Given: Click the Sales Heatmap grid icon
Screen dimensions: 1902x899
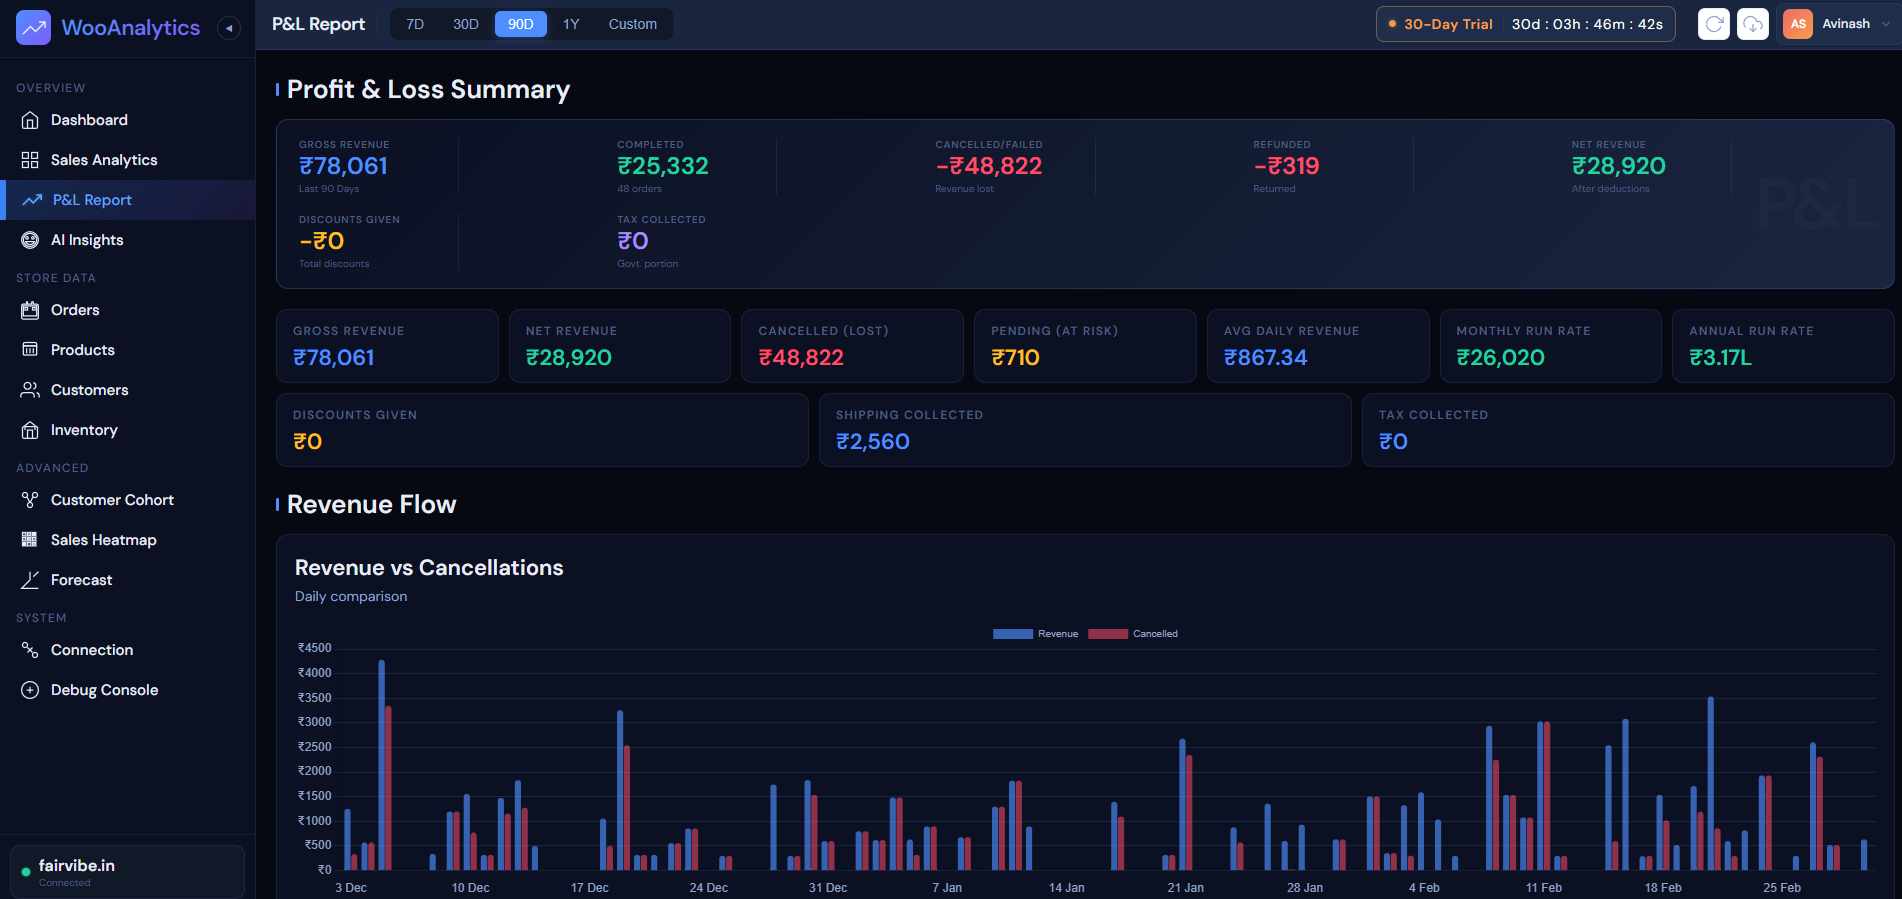Looking at the screenshot, I should [x=30, y=540].
